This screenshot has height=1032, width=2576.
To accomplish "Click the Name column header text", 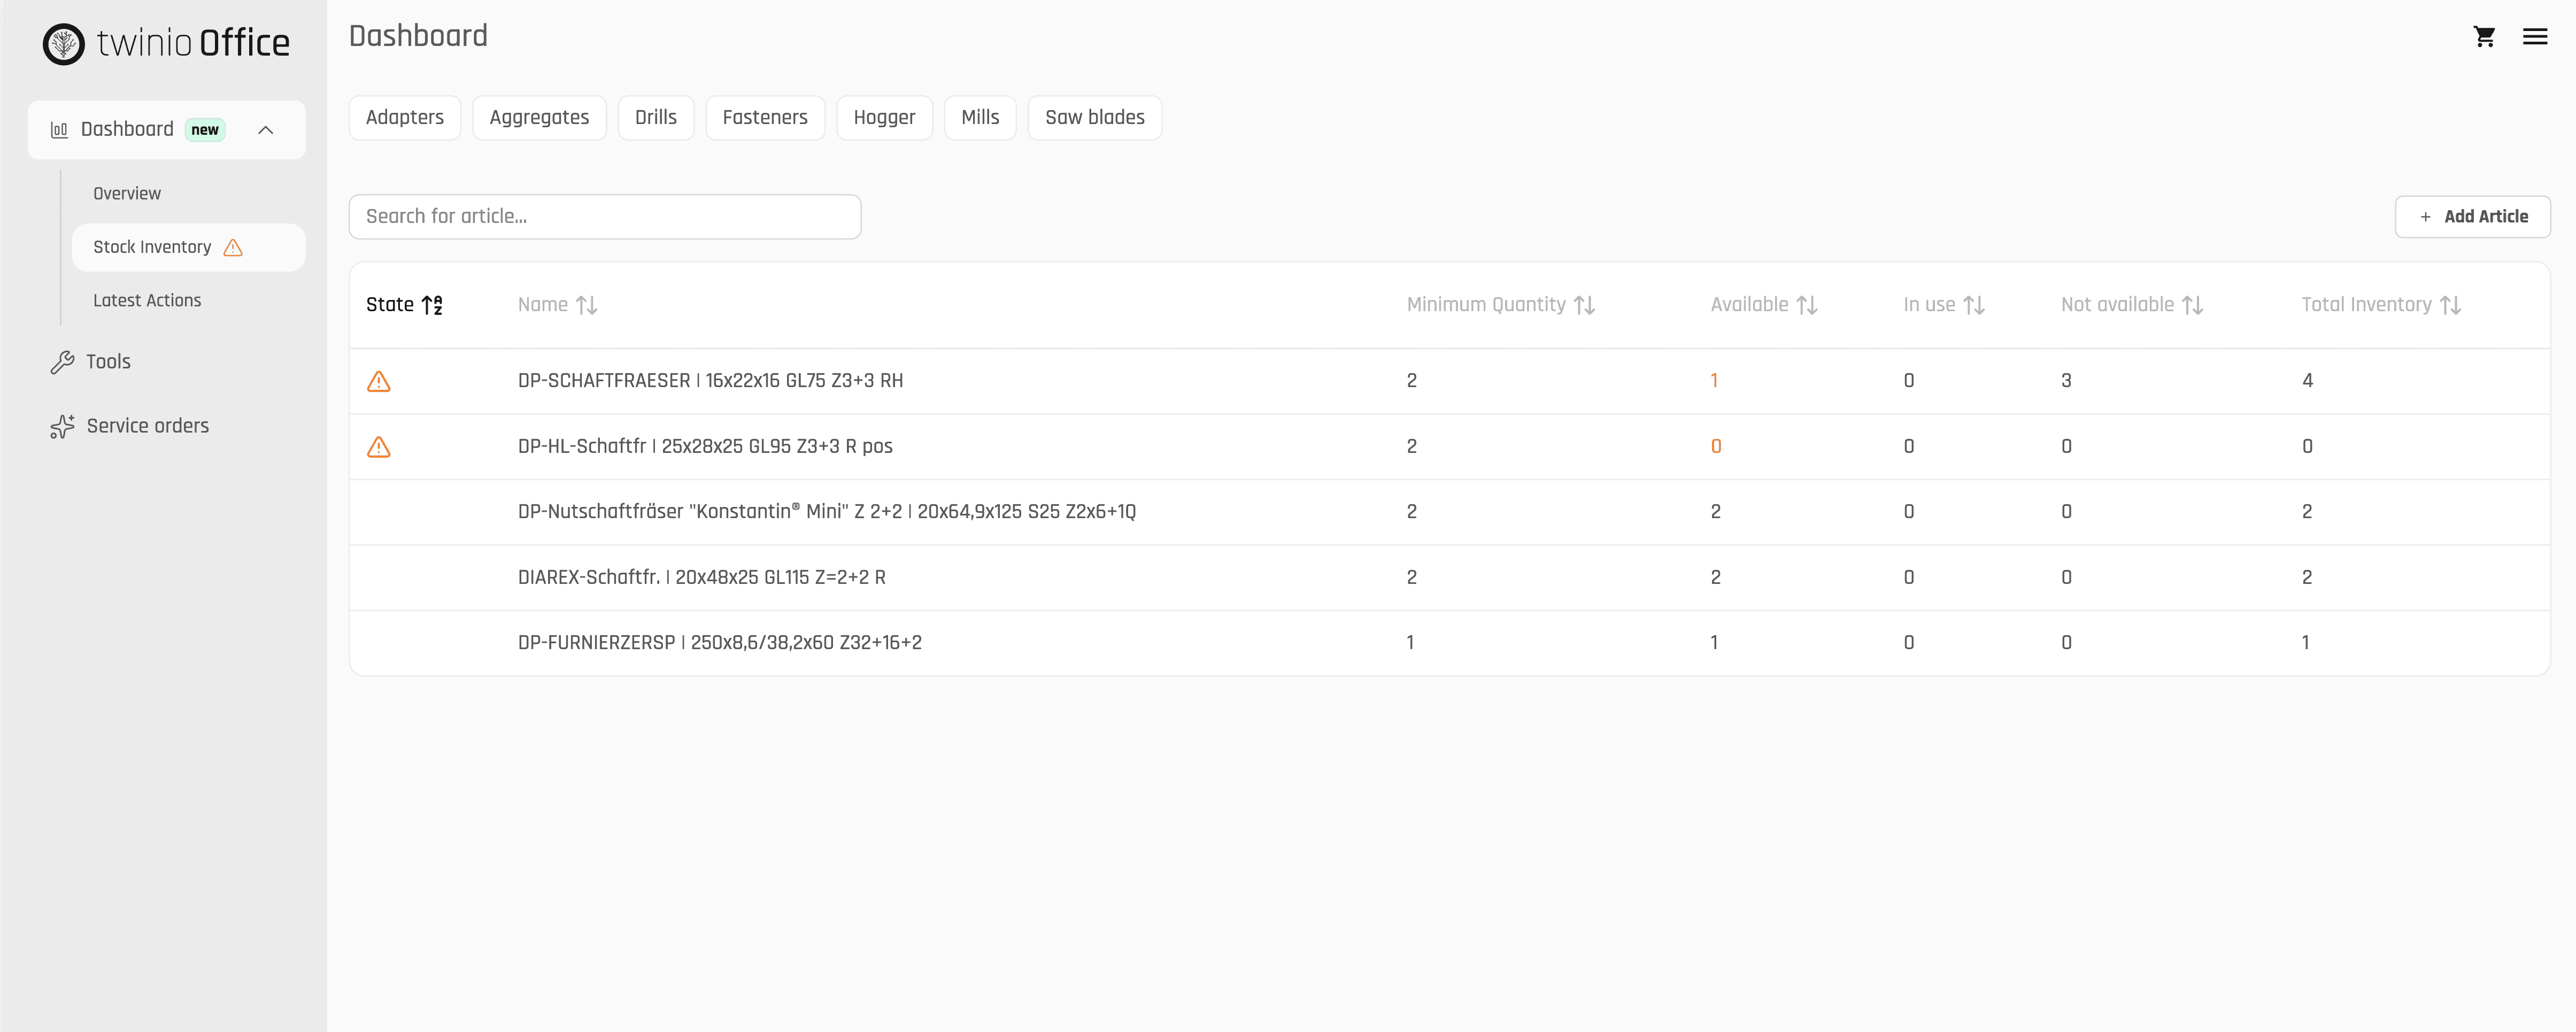I will point(543,305).
